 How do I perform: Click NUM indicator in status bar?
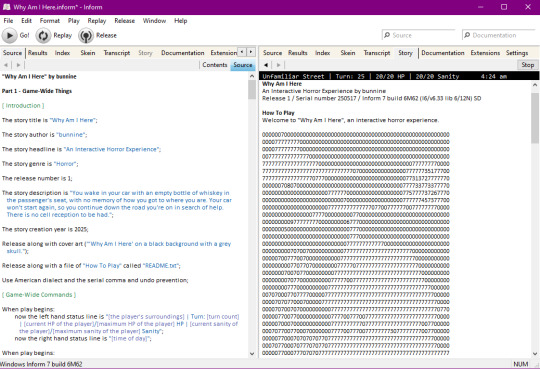pyautogui.click(x=520, y=364)
